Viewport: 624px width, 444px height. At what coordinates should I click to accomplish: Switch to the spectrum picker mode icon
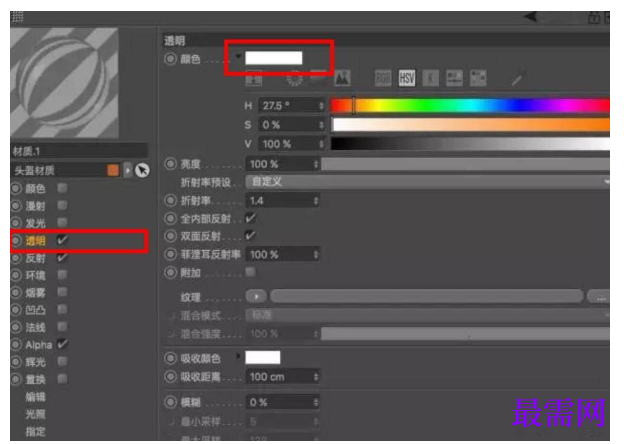[318, 78]
